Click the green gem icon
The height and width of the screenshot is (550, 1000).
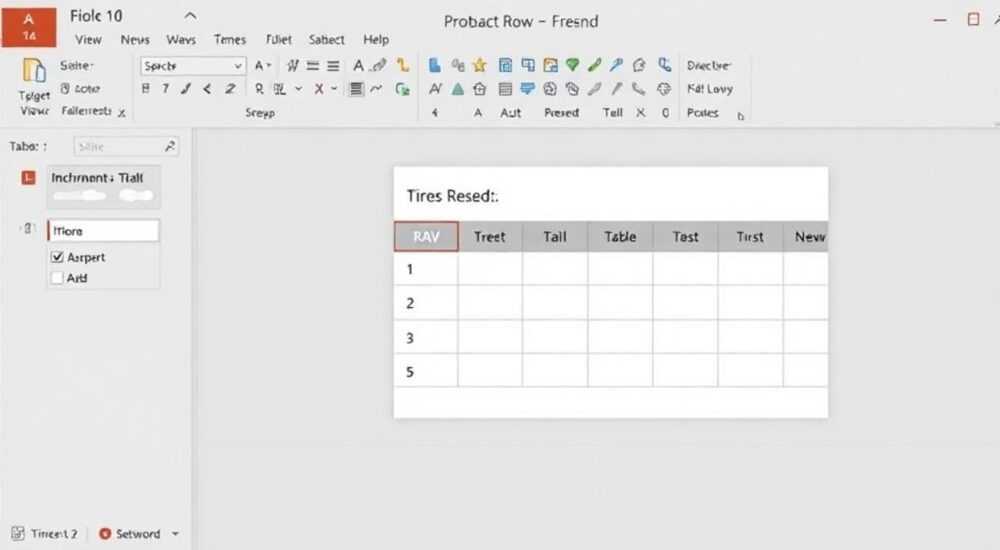pyautogui.click(x=572, y=65)
